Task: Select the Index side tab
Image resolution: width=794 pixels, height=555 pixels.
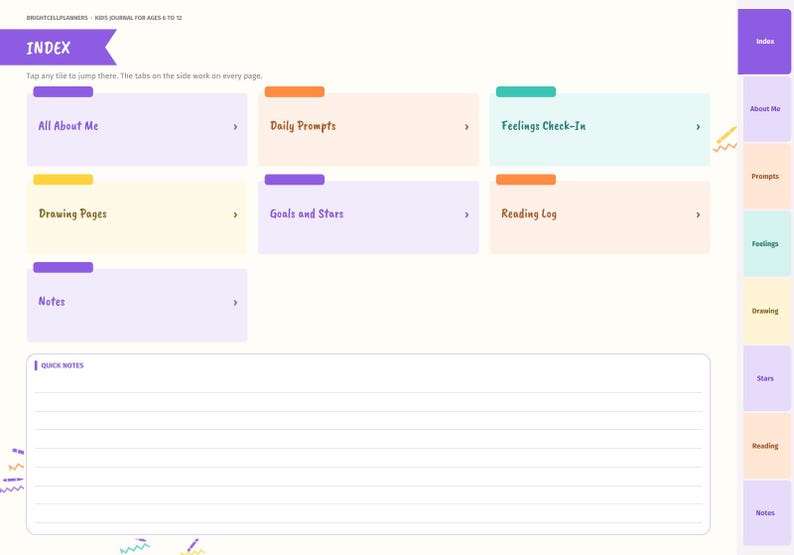Action: pos(765,42)
